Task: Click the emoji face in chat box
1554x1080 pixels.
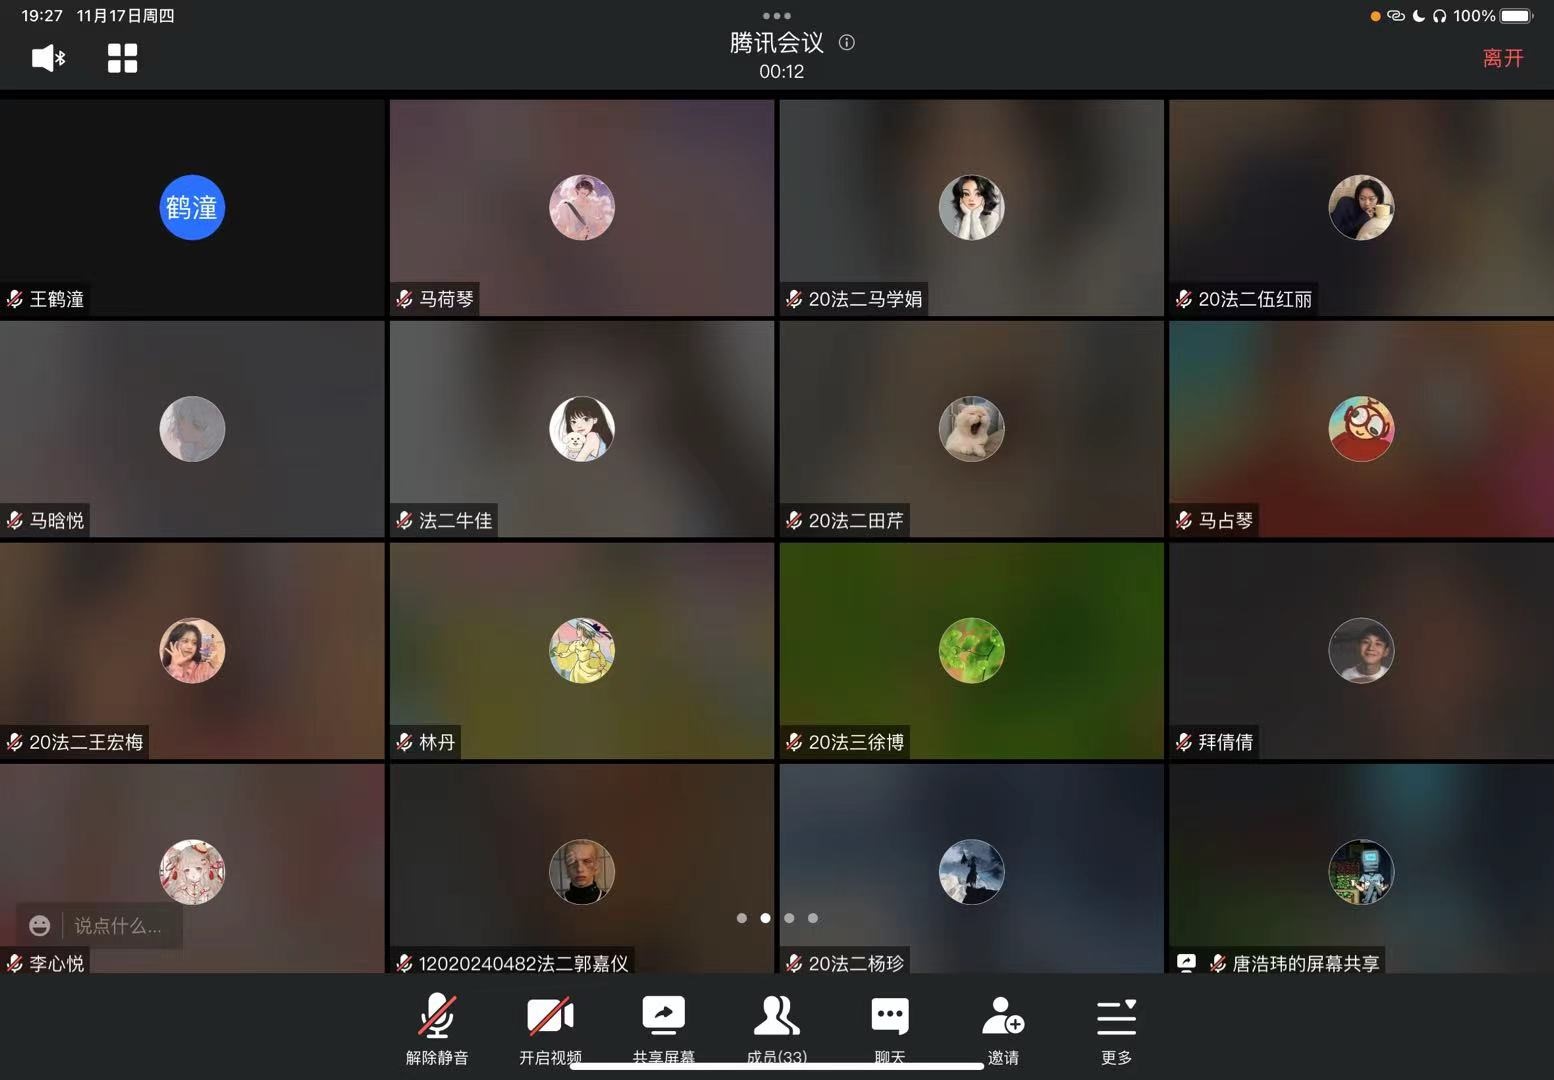Action: pos(40,926)
